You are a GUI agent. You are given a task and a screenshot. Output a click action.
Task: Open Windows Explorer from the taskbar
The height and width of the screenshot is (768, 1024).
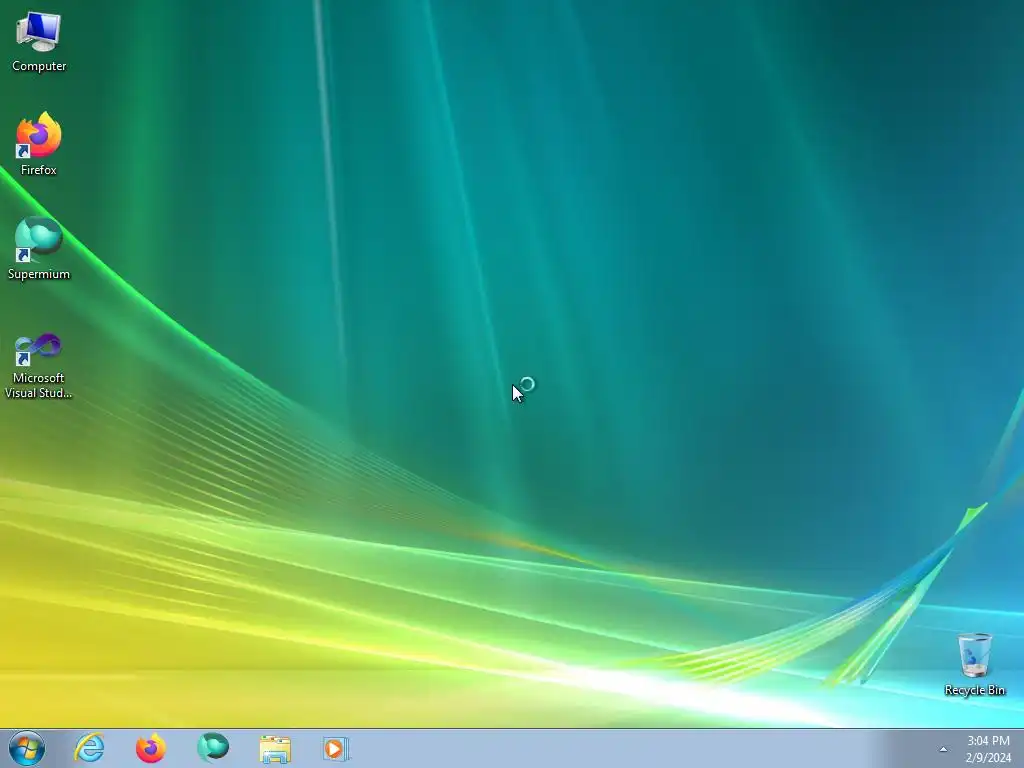click(x=275, y=748)
